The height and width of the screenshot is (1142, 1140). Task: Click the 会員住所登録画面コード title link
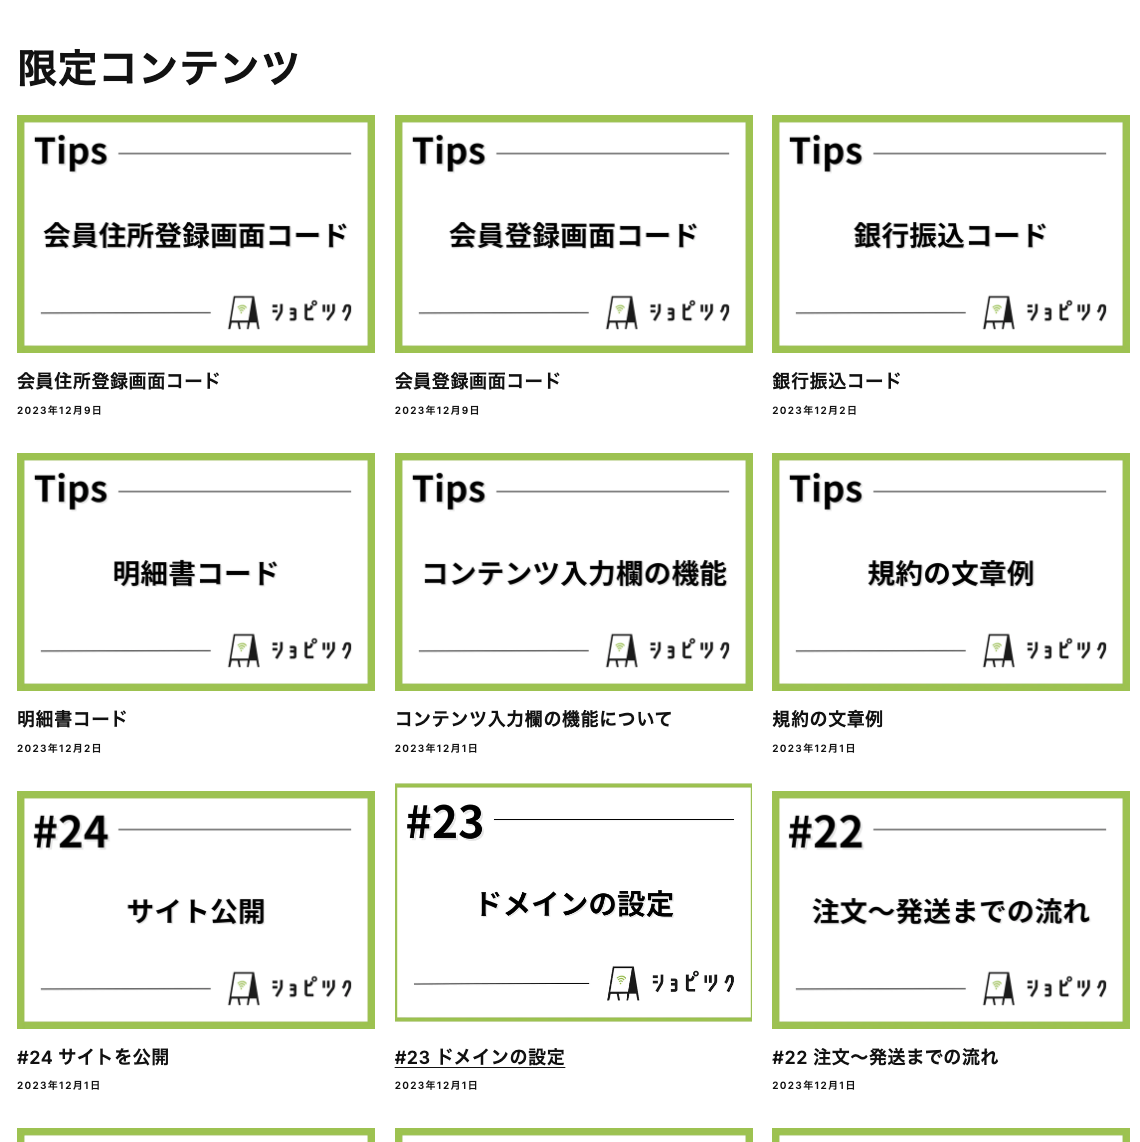[118, 381]
